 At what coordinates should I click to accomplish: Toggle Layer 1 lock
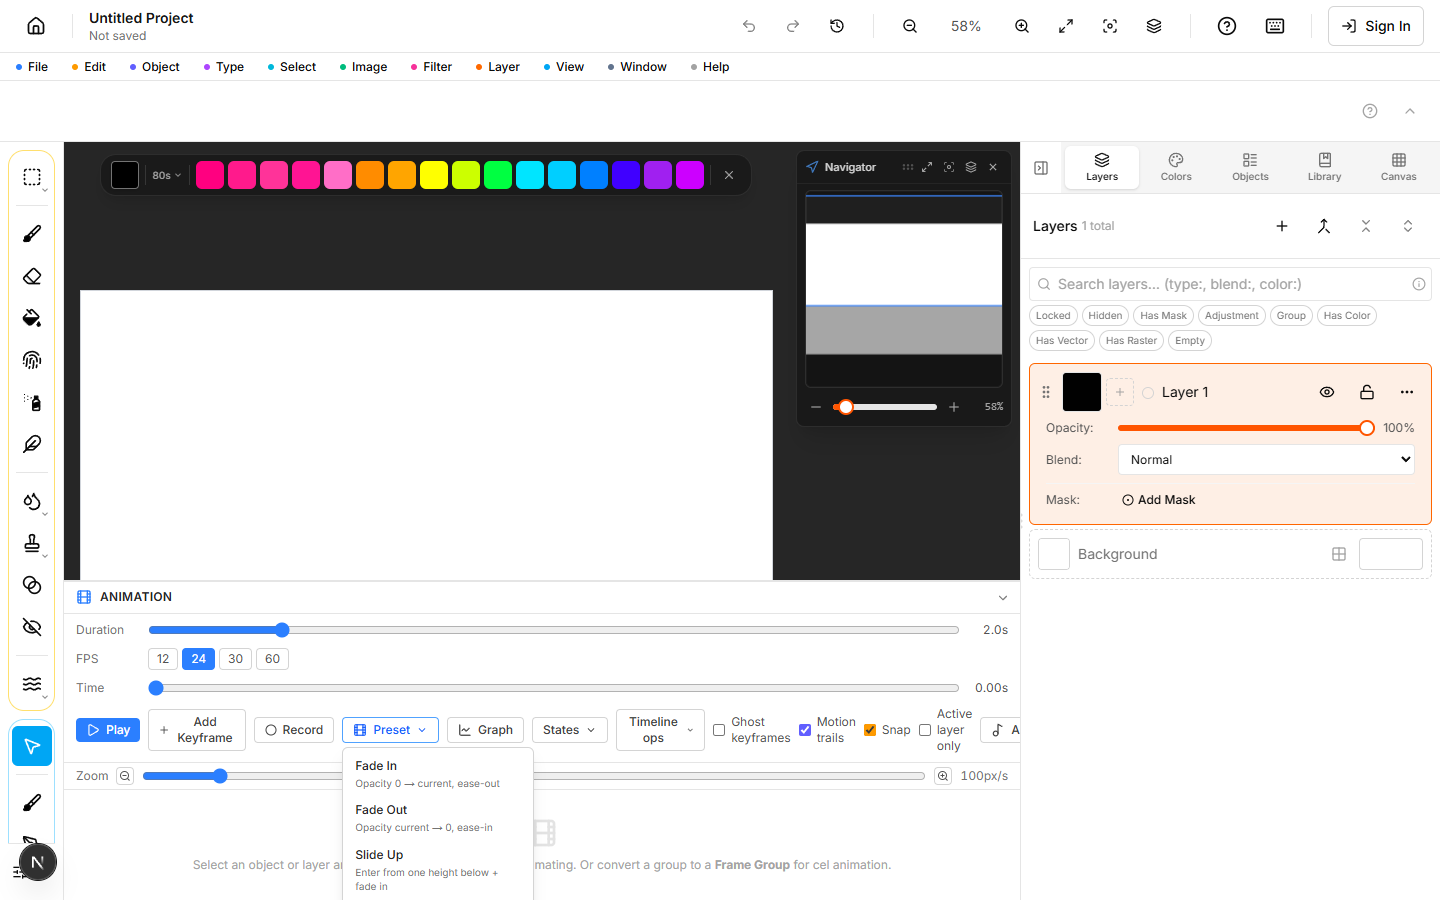click(x=1367, y=392)
